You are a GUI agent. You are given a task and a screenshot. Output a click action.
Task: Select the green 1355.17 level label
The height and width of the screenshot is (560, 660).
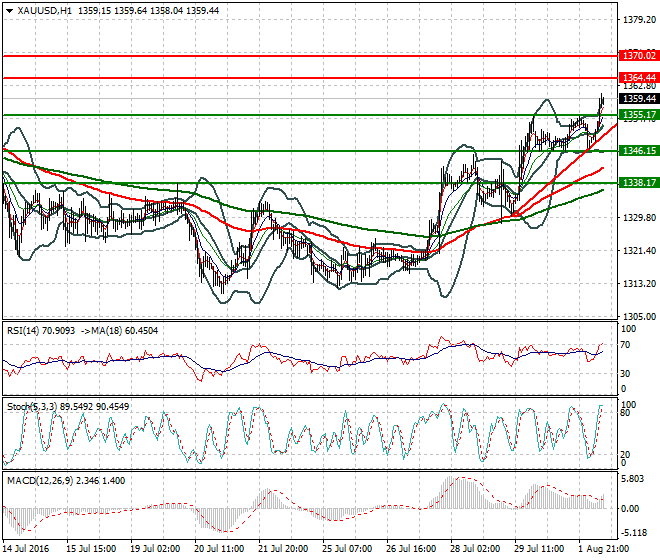pos(639,115)
